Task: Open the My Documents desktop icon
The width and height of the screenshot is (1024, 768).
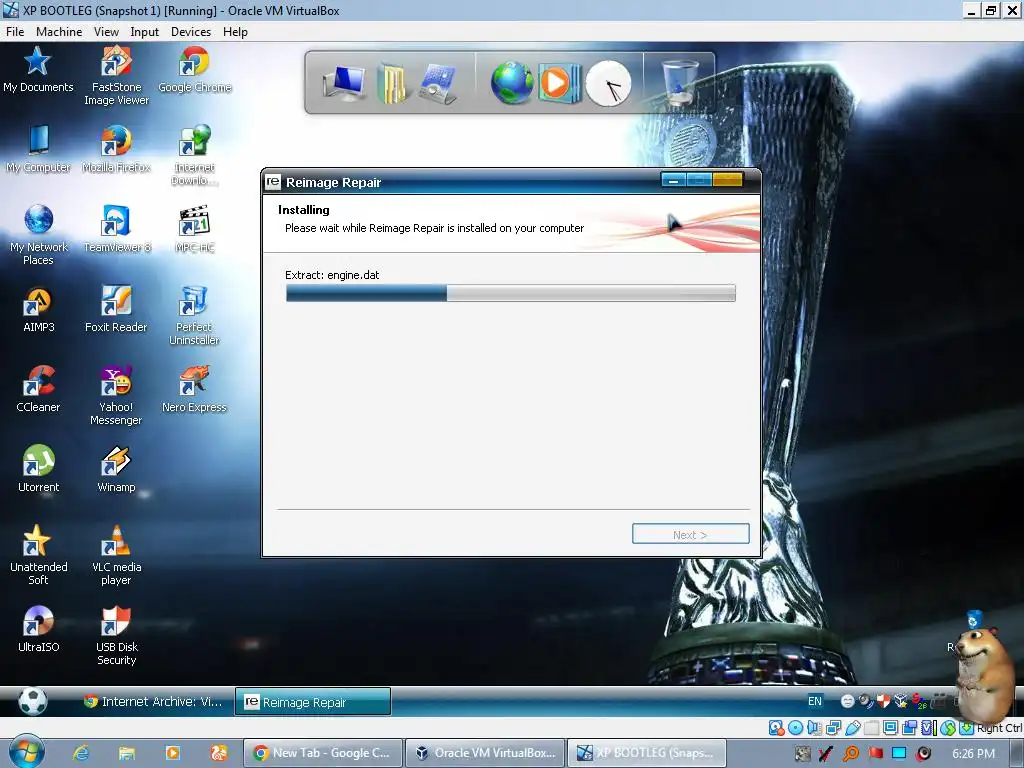Action: tap(38, 71)
